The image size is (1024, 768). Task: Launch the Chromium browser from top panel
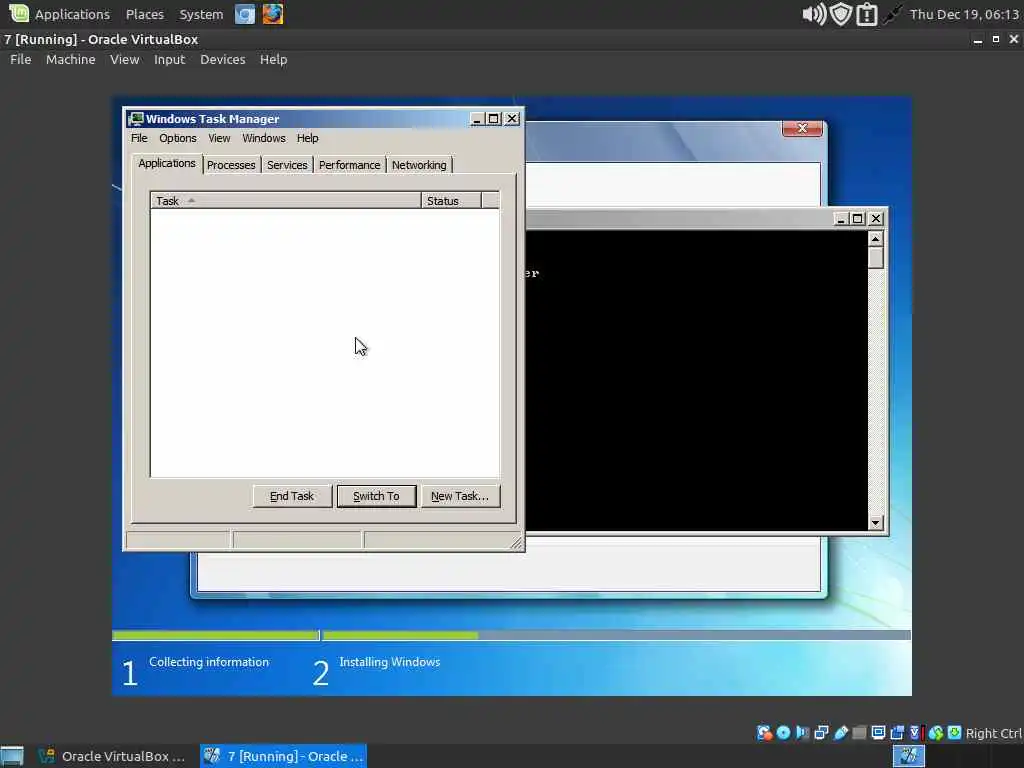(245, 14)
